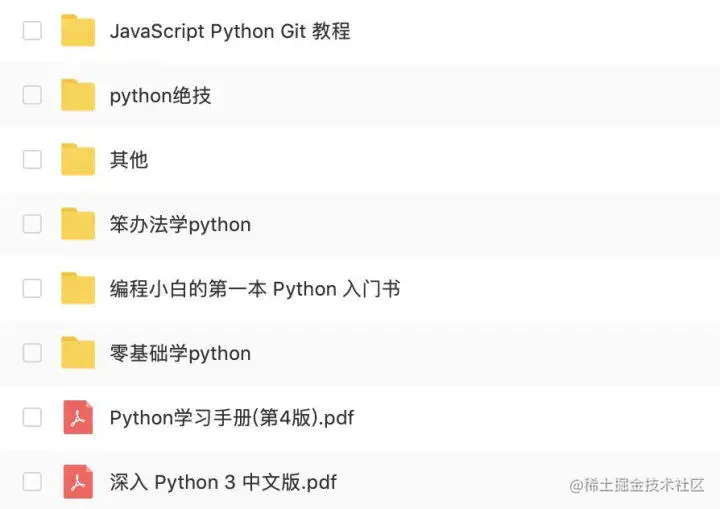
Task: Check the box next to 其他
Action: (32, 160)
